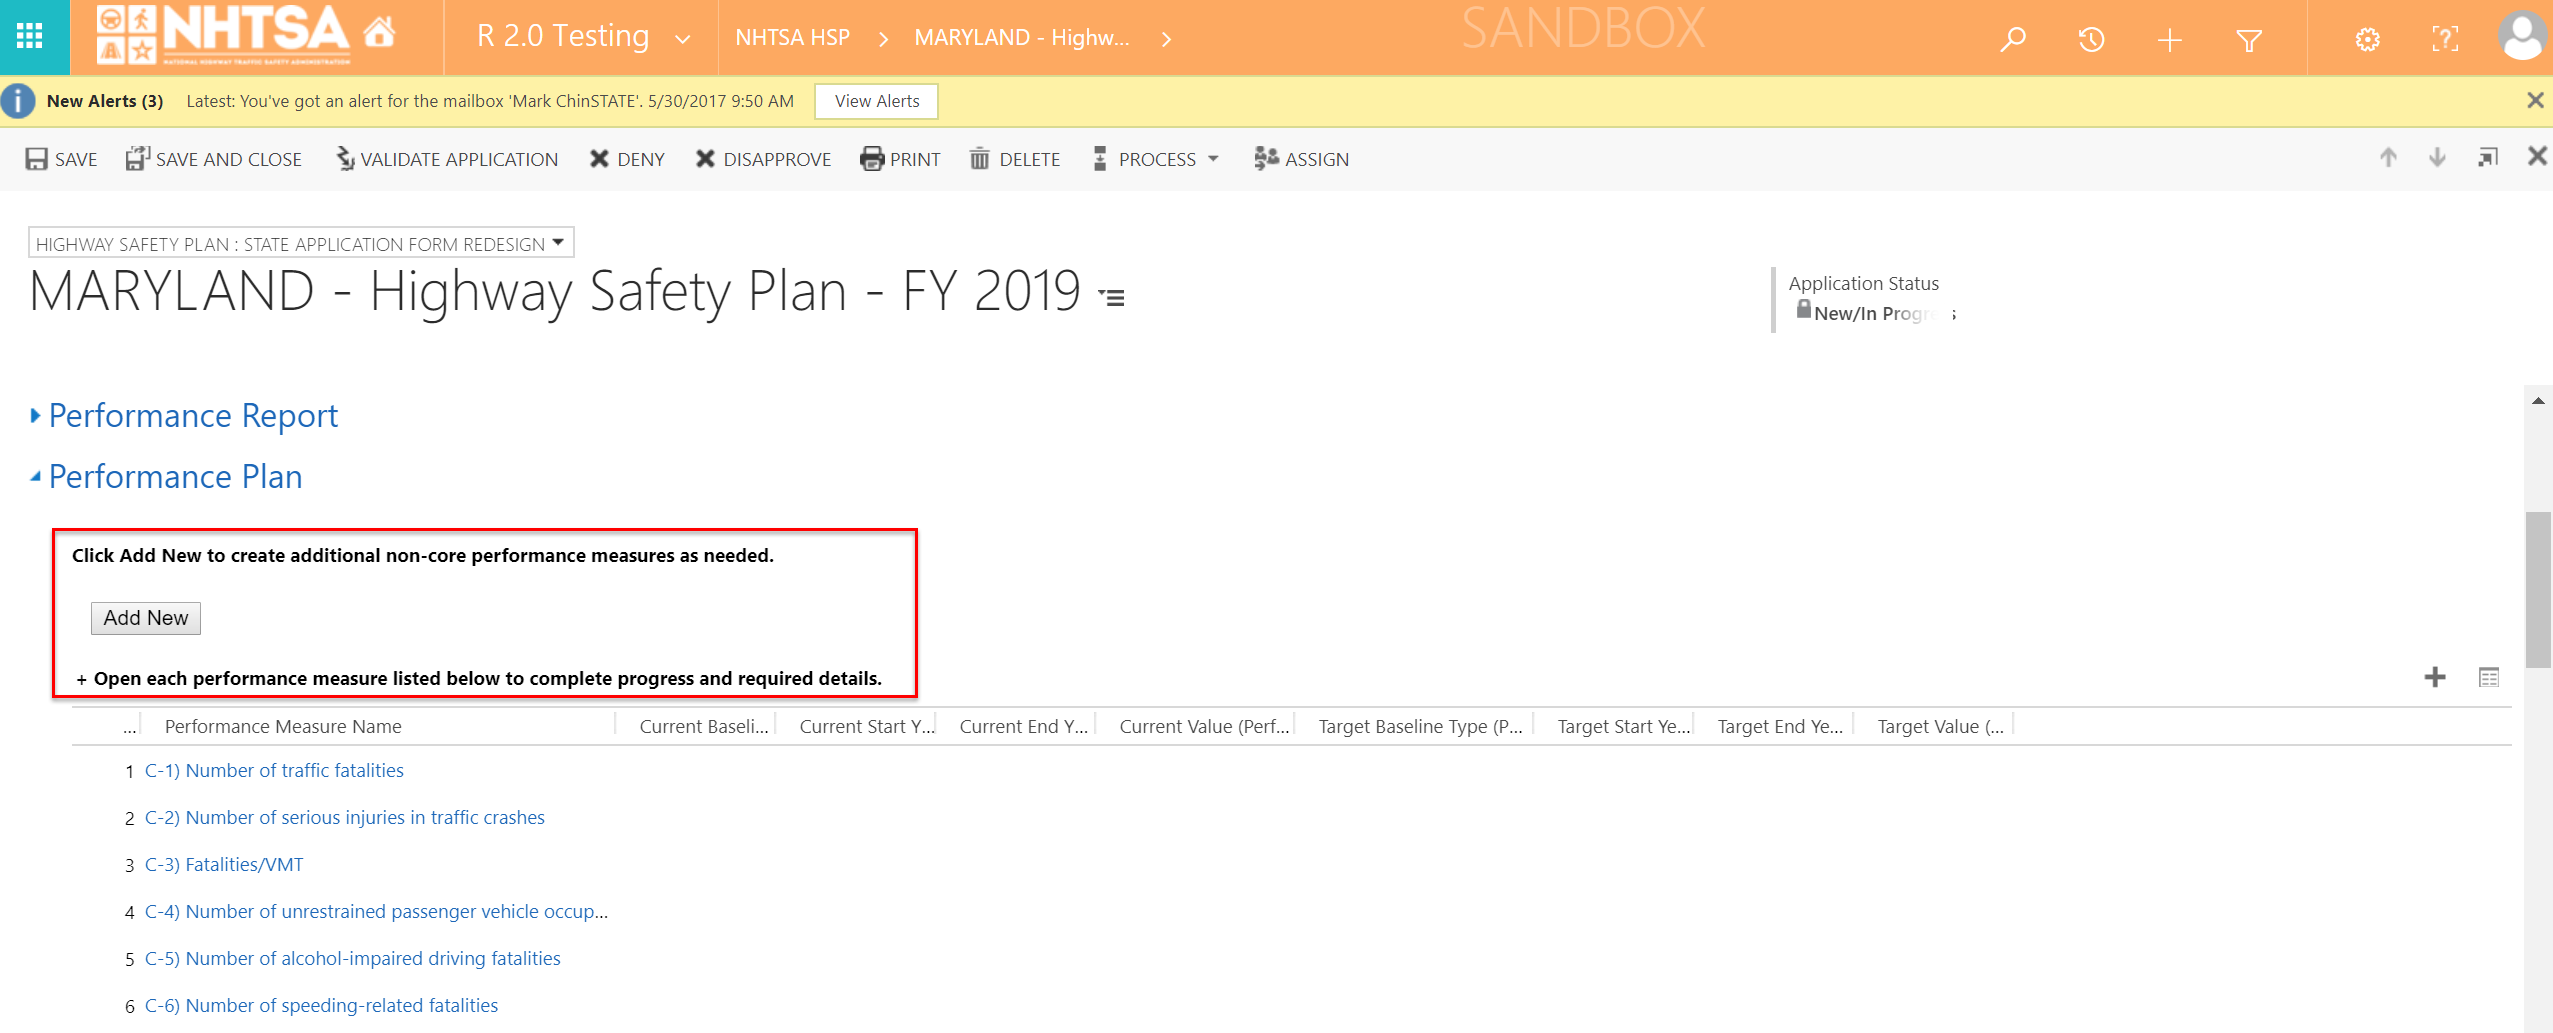
Task: Sort by Target Baseline Type column
Action: pos(1420,726)
